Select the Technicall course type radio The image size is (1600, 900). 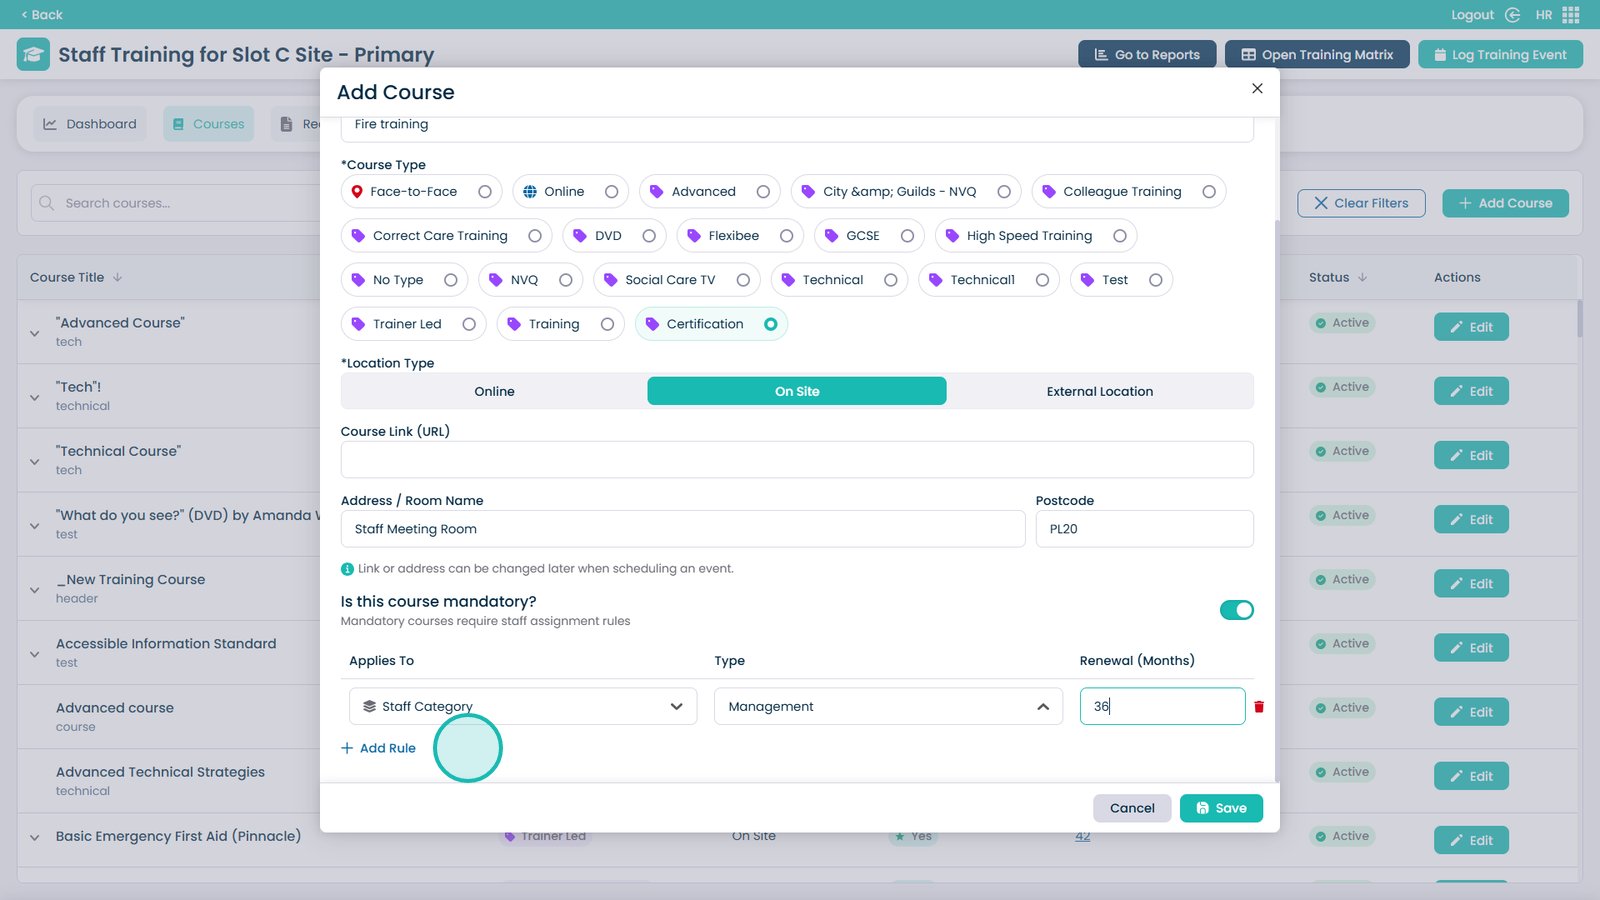pos(1042,280)
